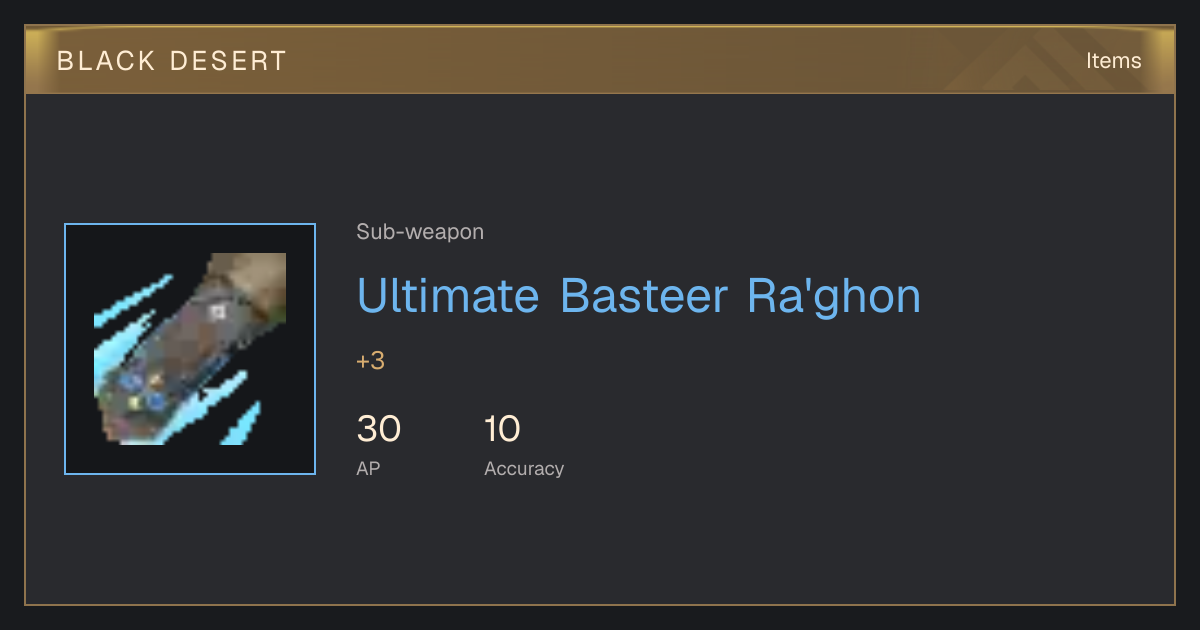This screenshot has height=630, width=1200.
Task: Click the AP value 30
Action: coord(379,429)
